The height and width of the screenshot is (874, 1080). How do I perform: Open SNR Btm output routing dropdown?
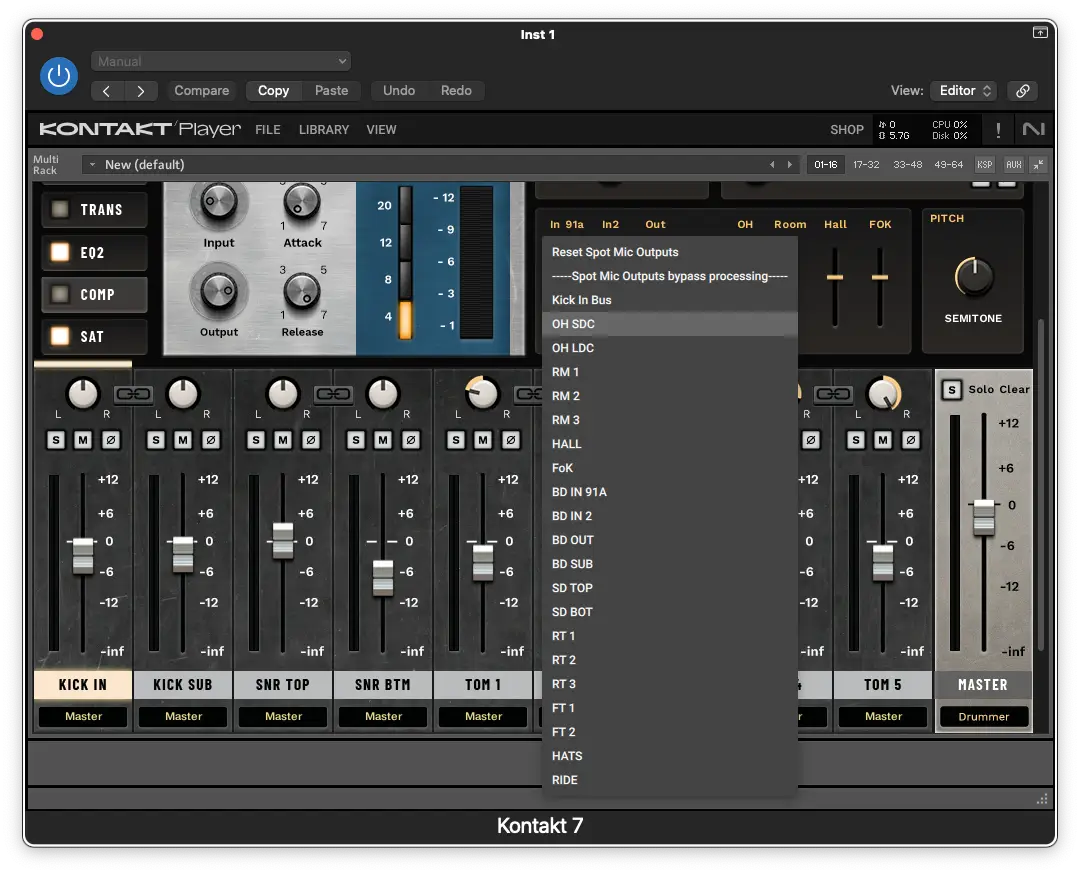click(383, 716)
